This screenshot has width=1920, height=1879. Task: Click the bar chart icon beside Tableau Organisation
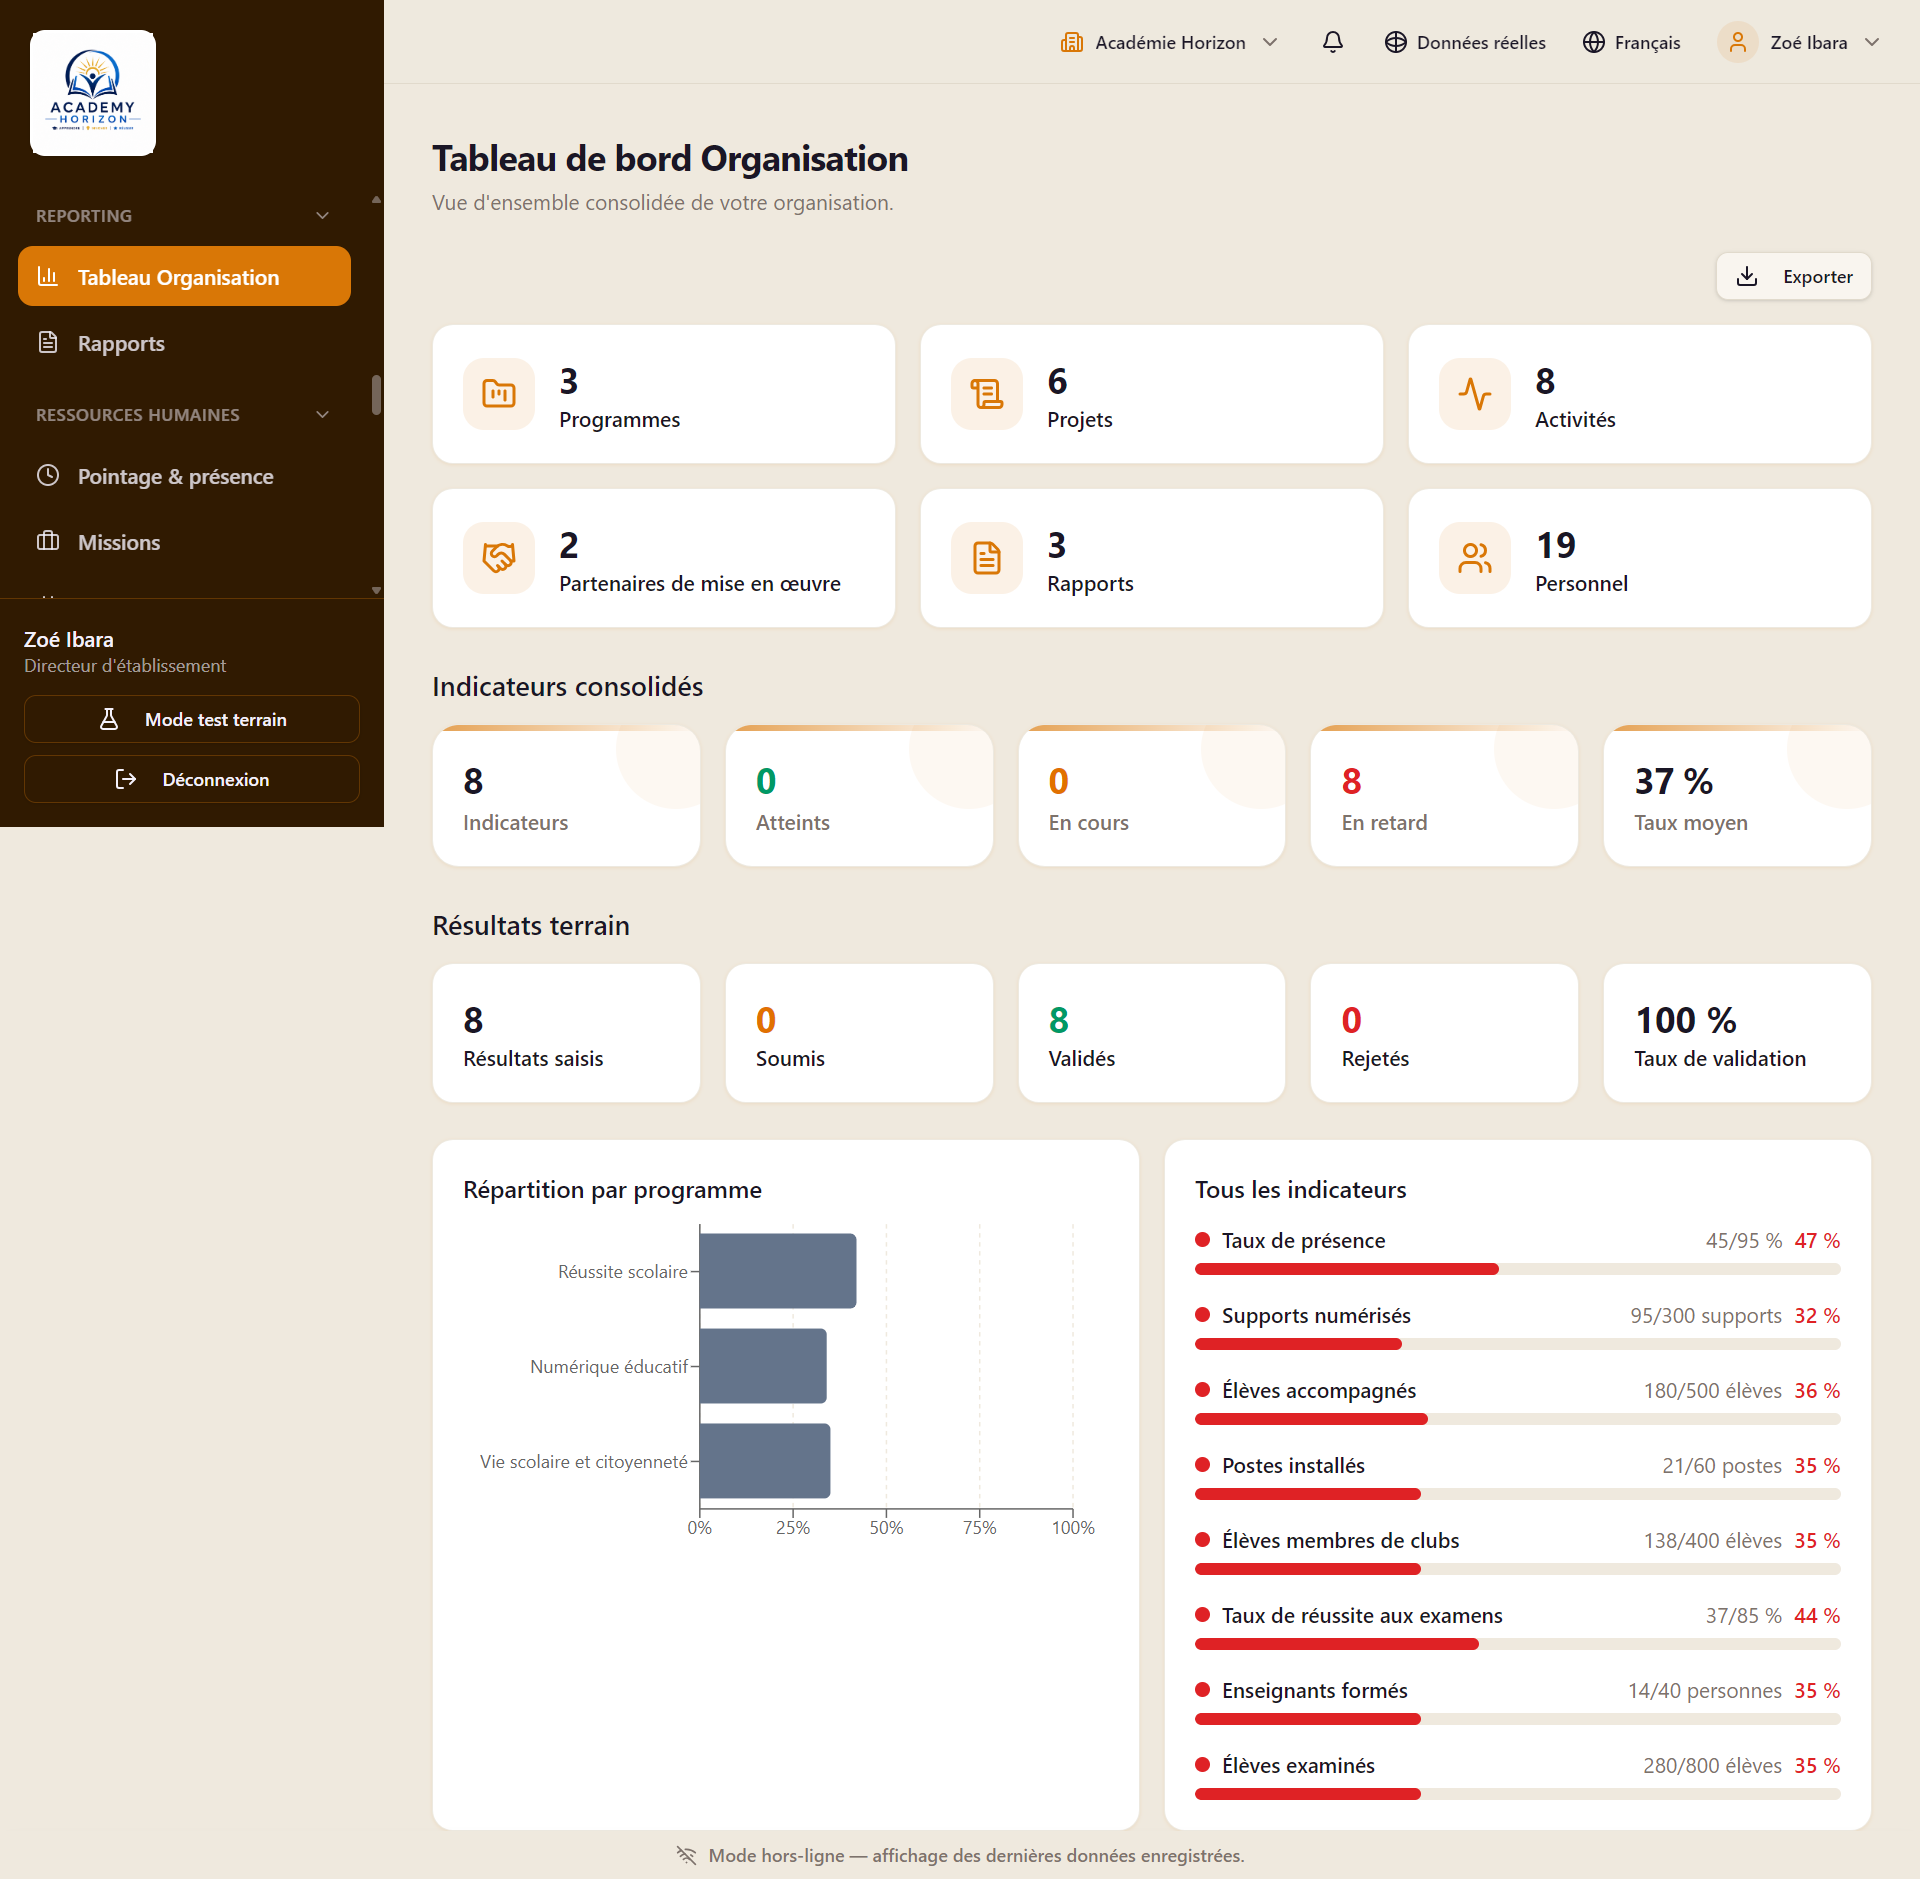pos(48,276)
